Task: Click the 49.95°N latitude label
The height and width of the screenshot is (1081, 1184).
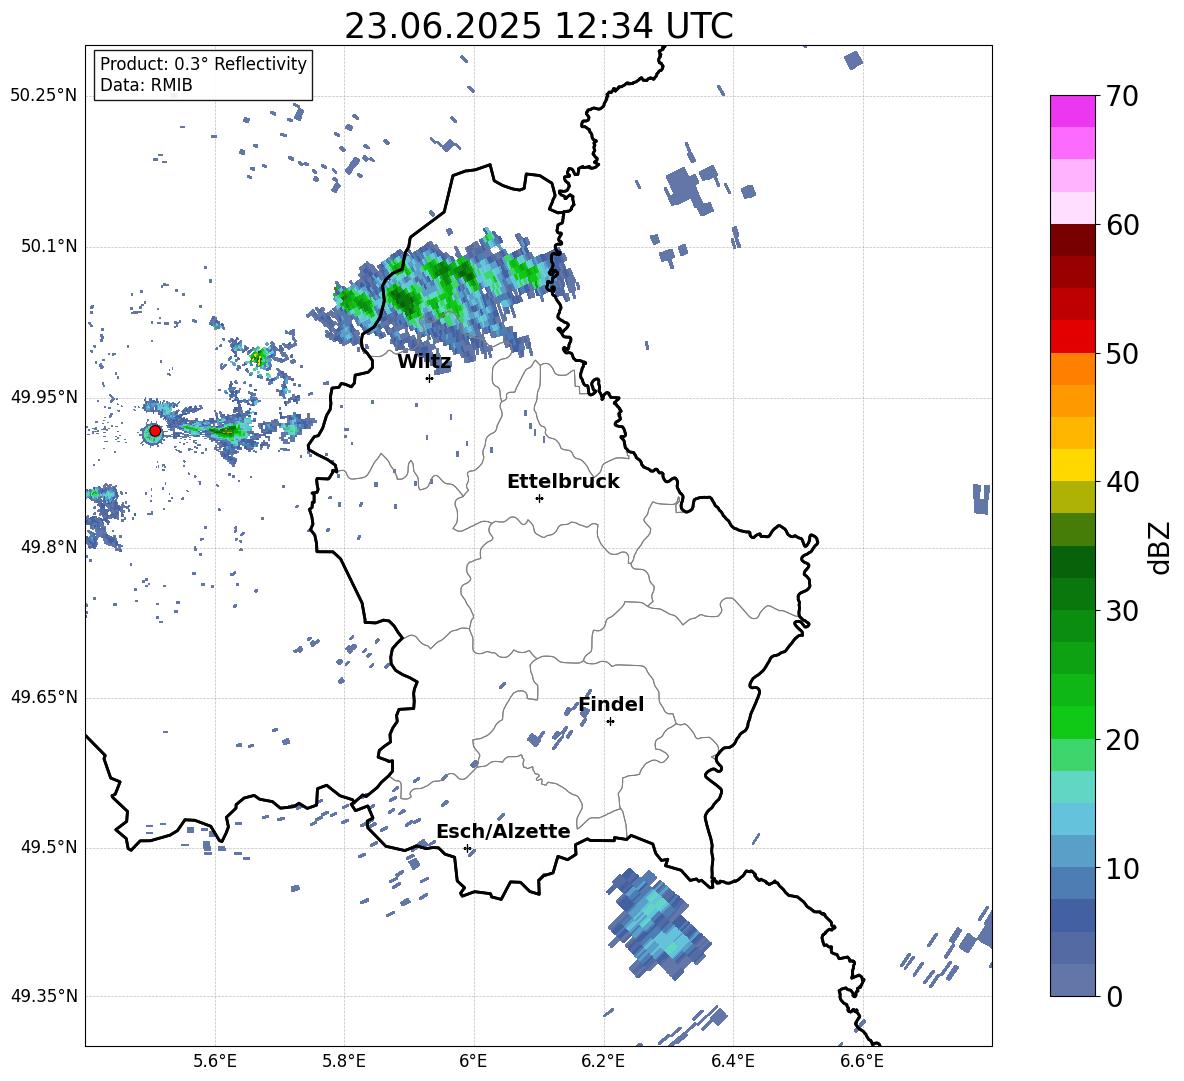Action: coord(44,397)
